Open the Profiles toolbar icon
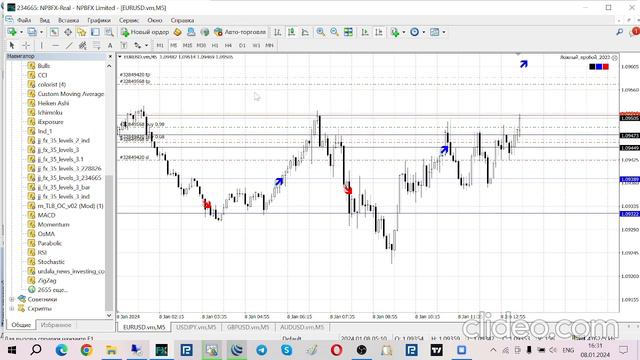640x360 pixels. pyautogui.click(x=31, y=32)
